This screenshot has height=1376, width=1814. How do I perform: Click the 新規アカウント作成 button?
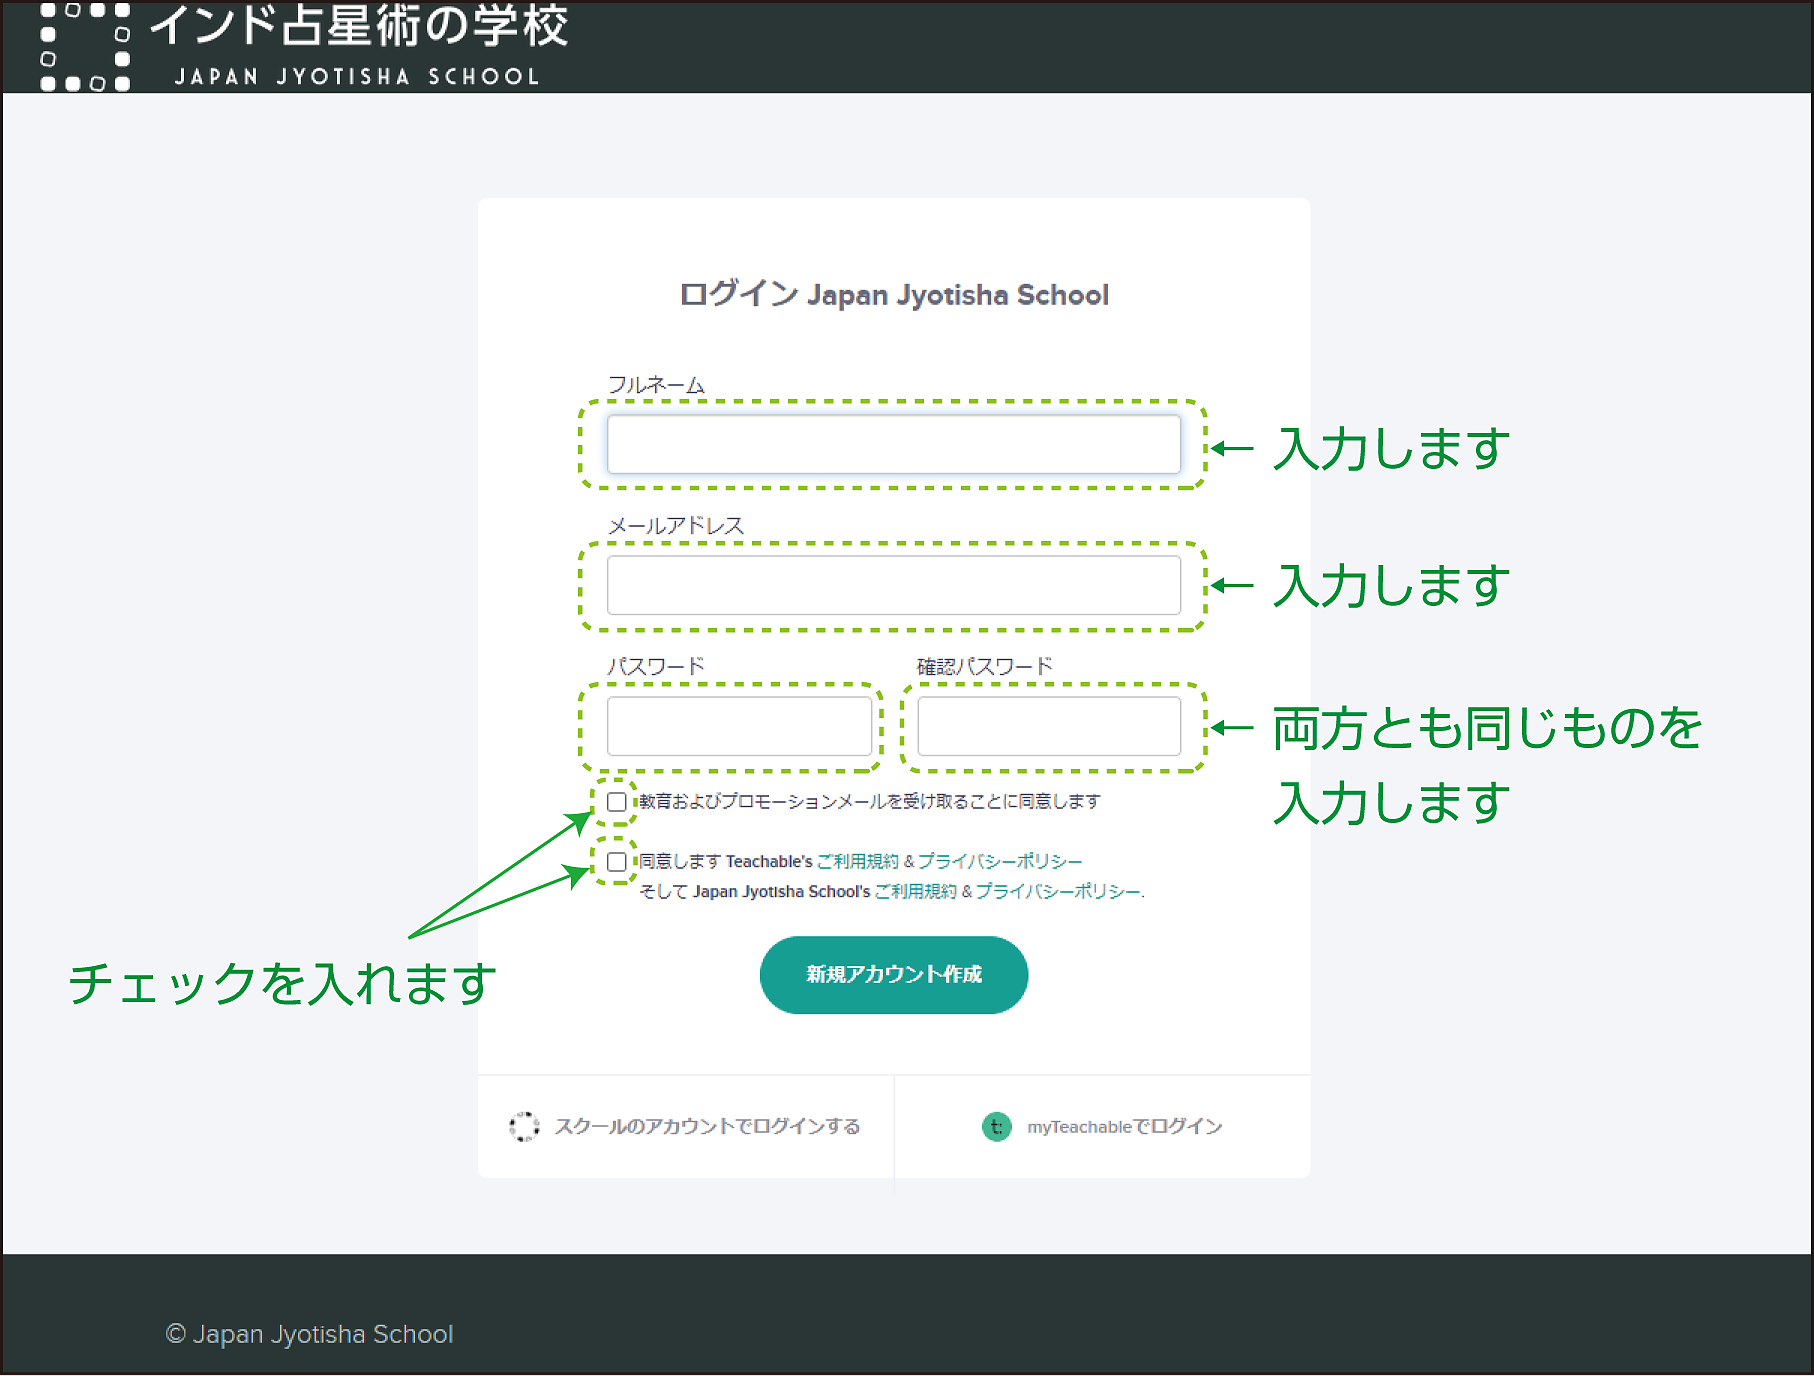tap(894, 975)
